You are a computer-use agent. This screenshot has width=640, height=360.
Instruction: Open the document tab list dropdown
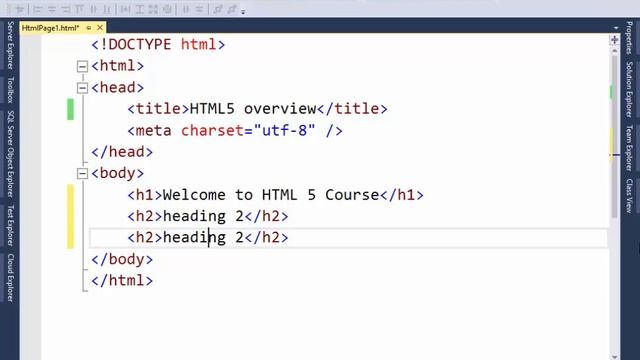pyautogui.click(x=616, y=28)
